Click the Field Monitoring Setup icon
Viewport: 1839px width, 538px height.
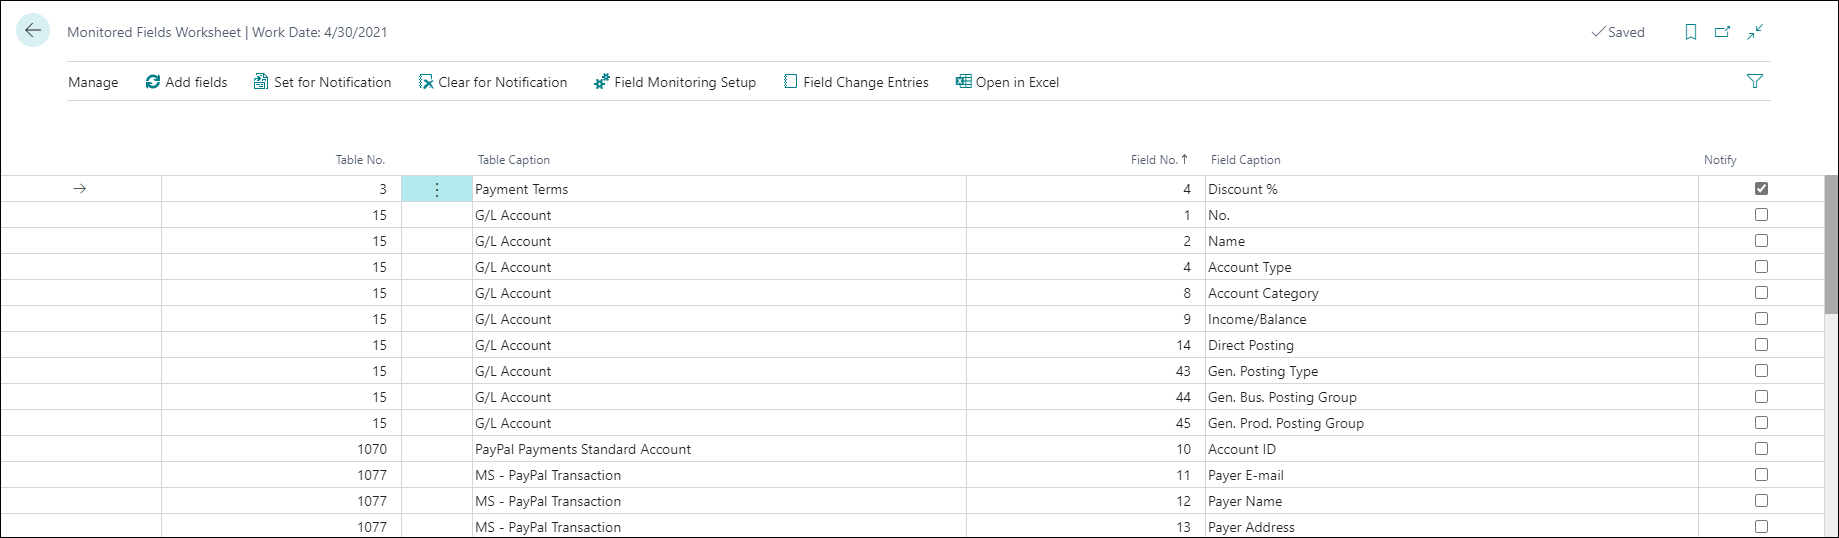[602, 82]
